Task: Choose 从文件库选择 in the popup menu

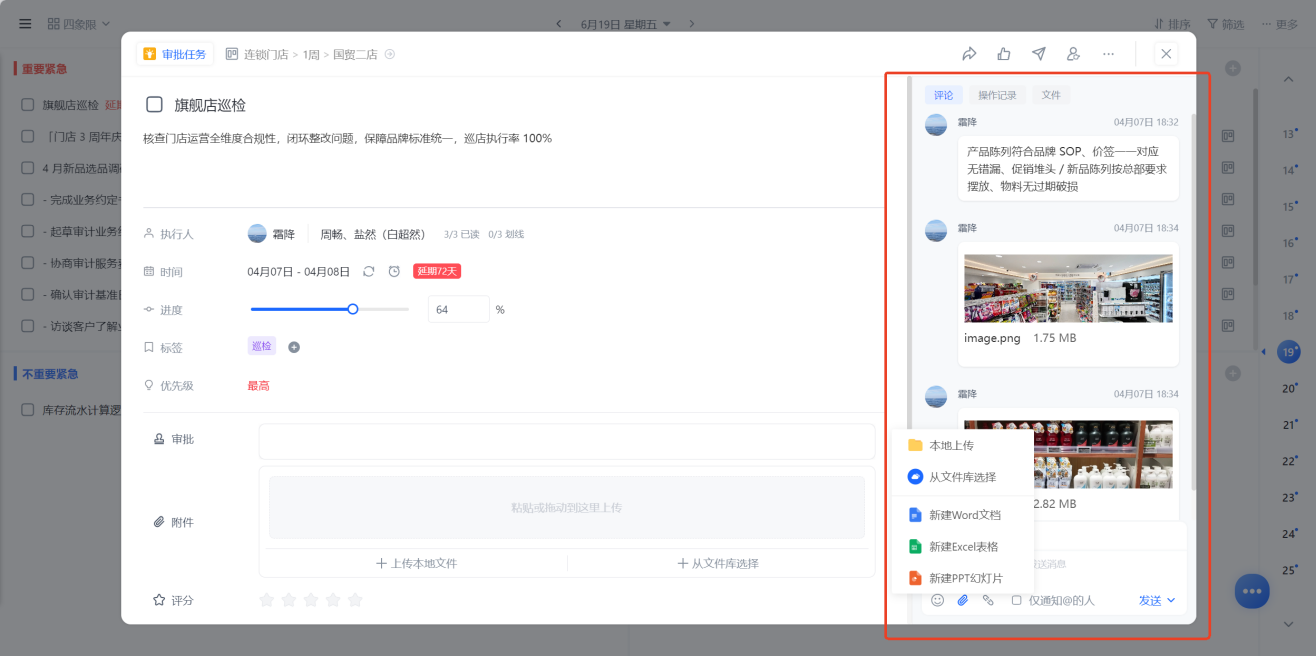Action: [x=964, y=477]
